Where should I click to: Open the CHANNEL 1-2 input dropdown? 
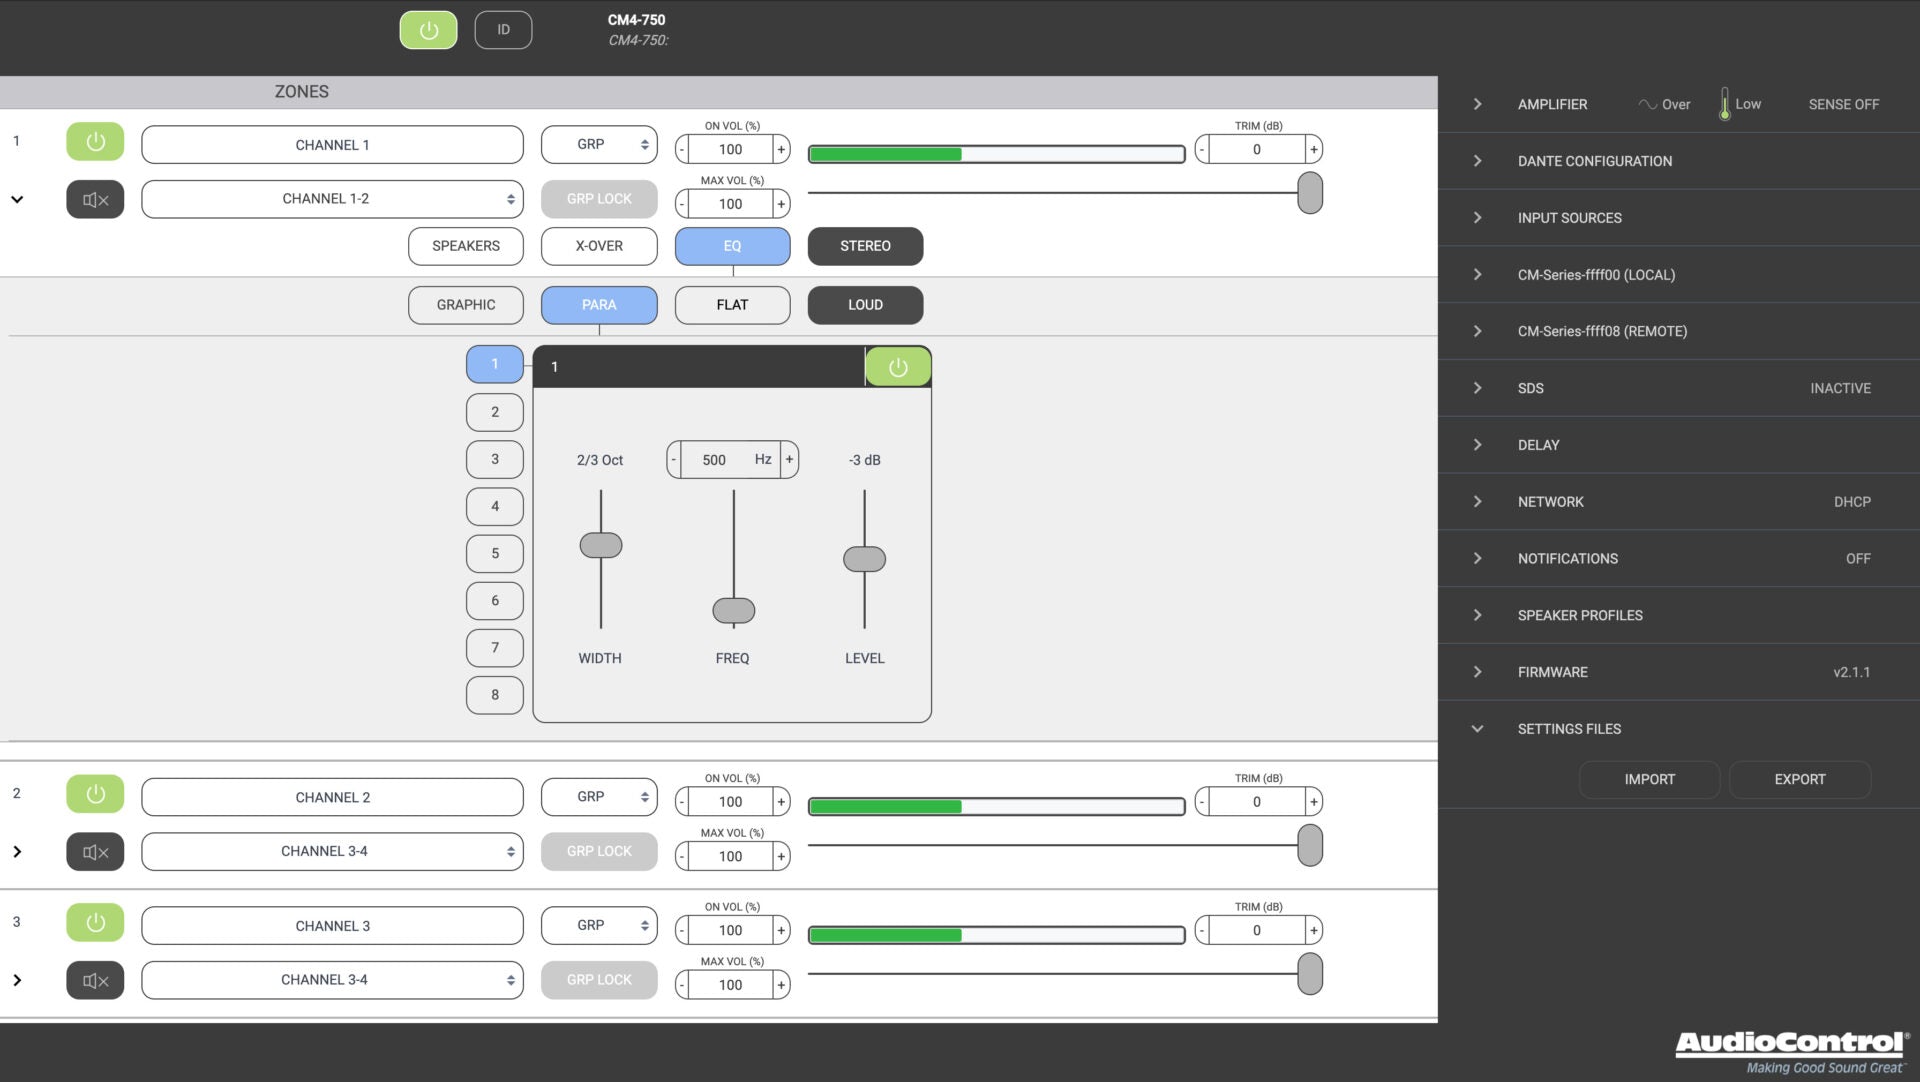[332, 199]
